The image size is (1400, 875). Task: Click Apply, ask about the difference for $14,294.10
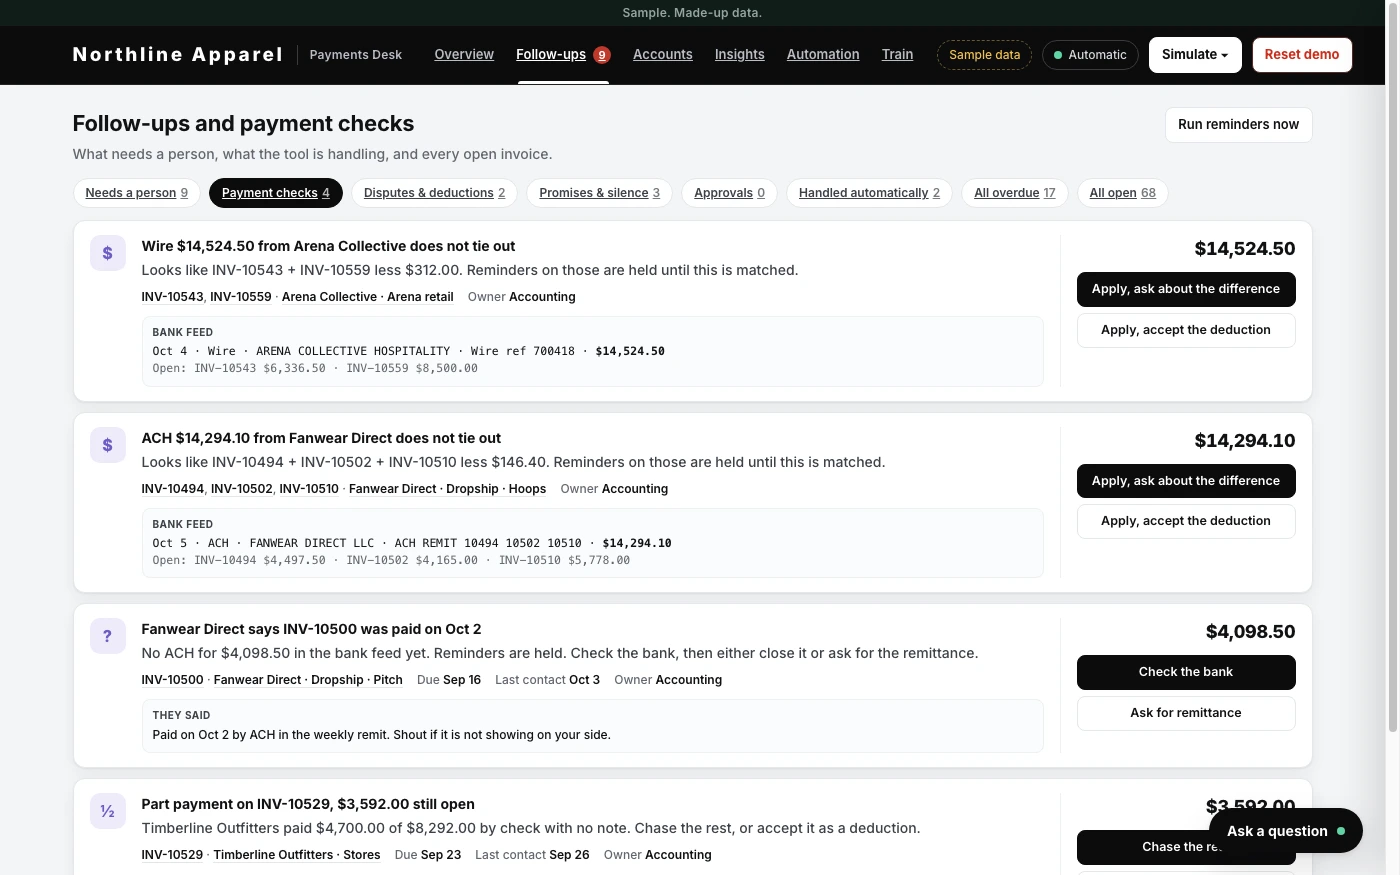(1186, 481)
